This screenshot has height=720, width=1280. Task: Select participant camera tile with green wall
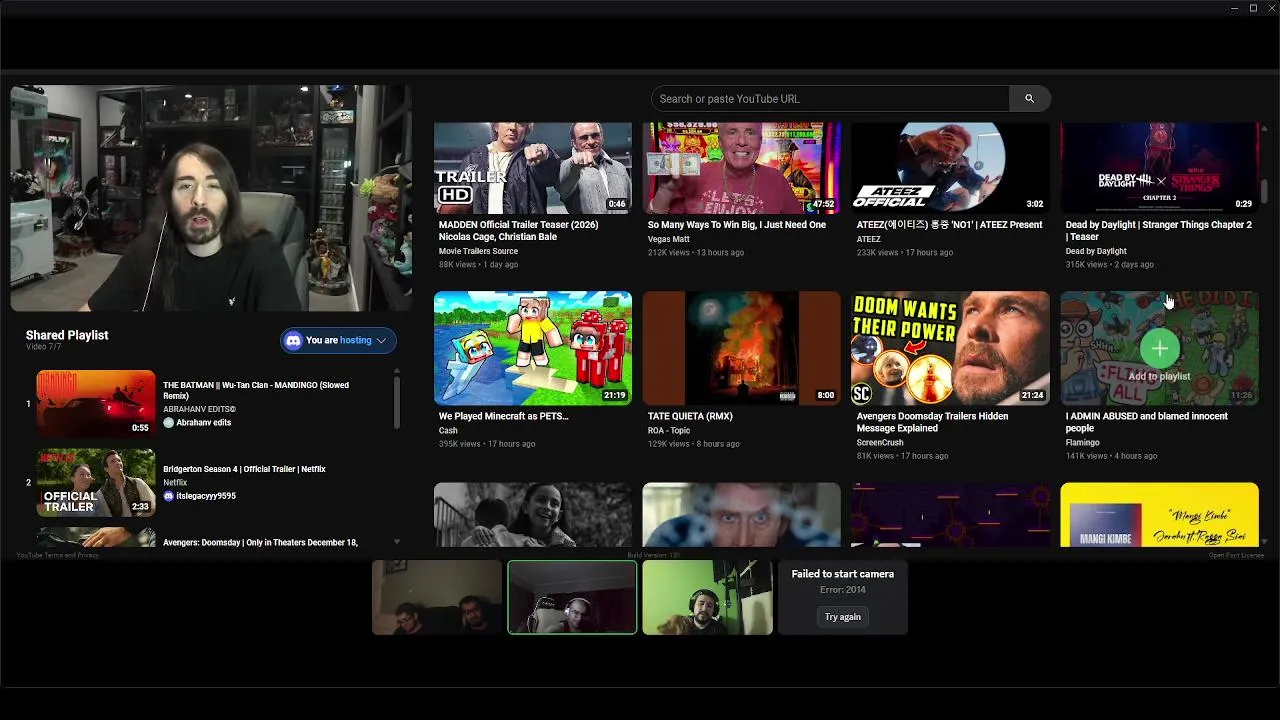pyautogui.click(x=707, y=597)
